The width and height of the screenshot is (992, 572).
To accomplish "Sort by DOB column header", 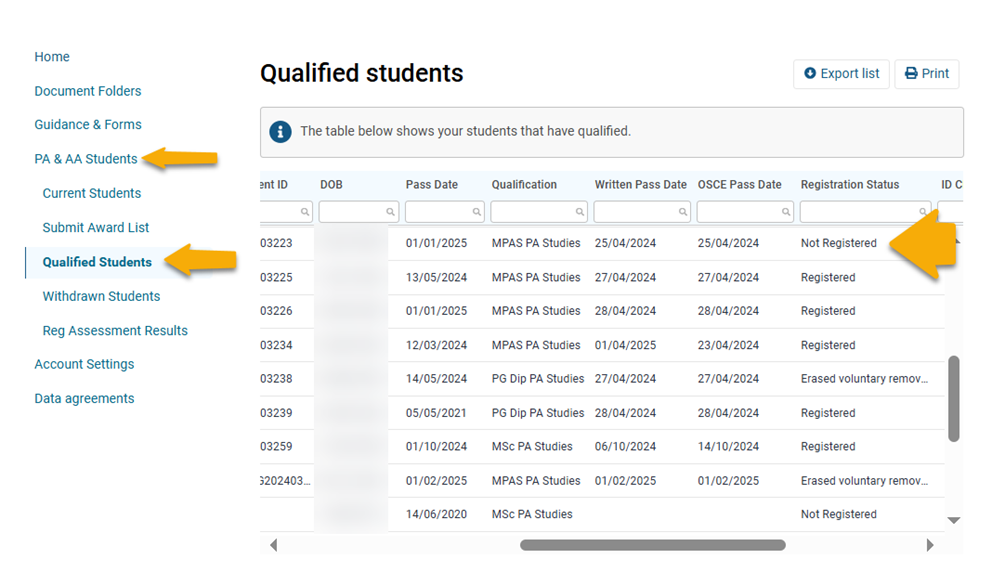I will click(331, 185).
